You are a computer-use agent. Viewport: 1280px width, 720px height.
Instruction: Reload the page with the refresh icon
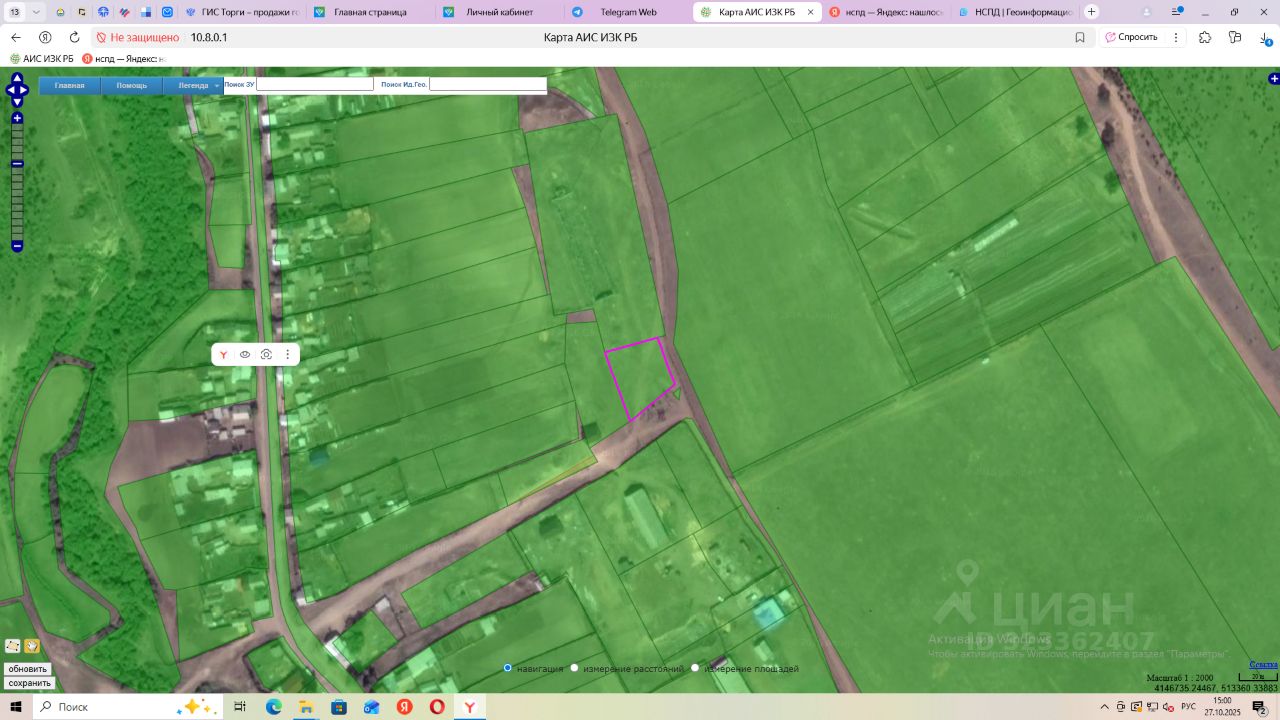(x=74, y=37)
